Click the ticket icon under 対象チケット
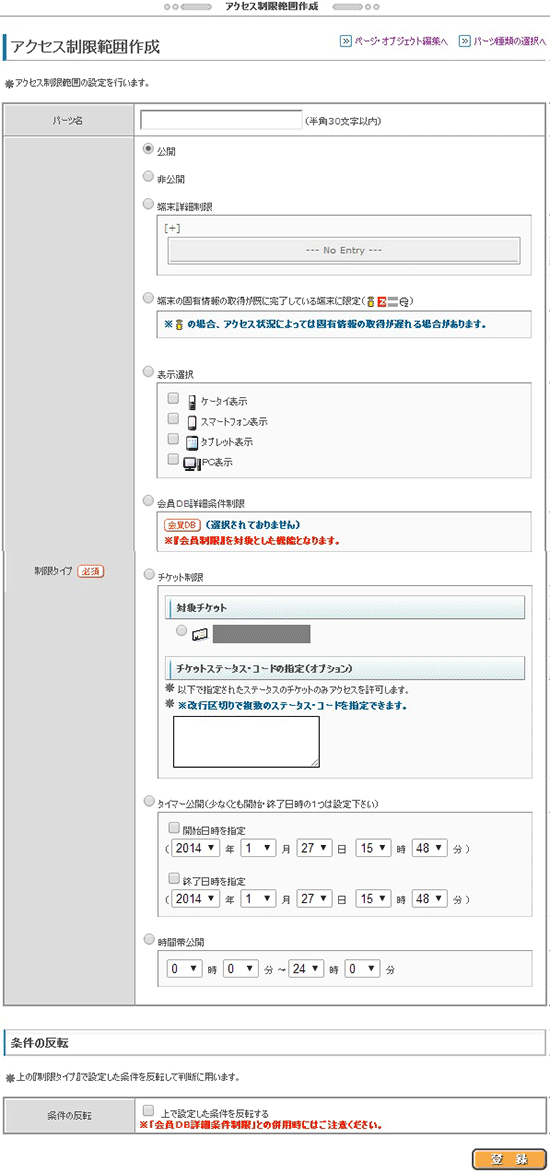The height and width of the screenshot is (1174, 550). (199, 634)
